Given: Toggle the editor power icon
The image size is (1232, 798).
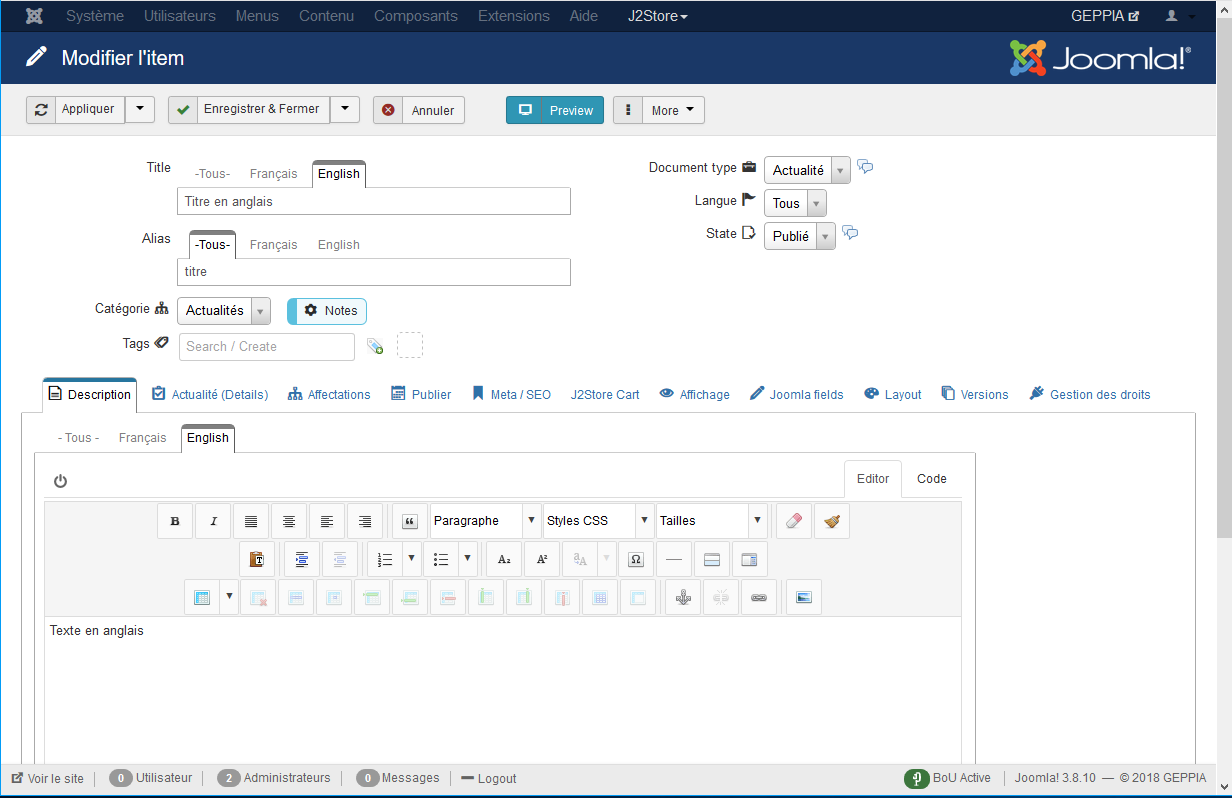Looking at the screenshot, I should point(61,481).
